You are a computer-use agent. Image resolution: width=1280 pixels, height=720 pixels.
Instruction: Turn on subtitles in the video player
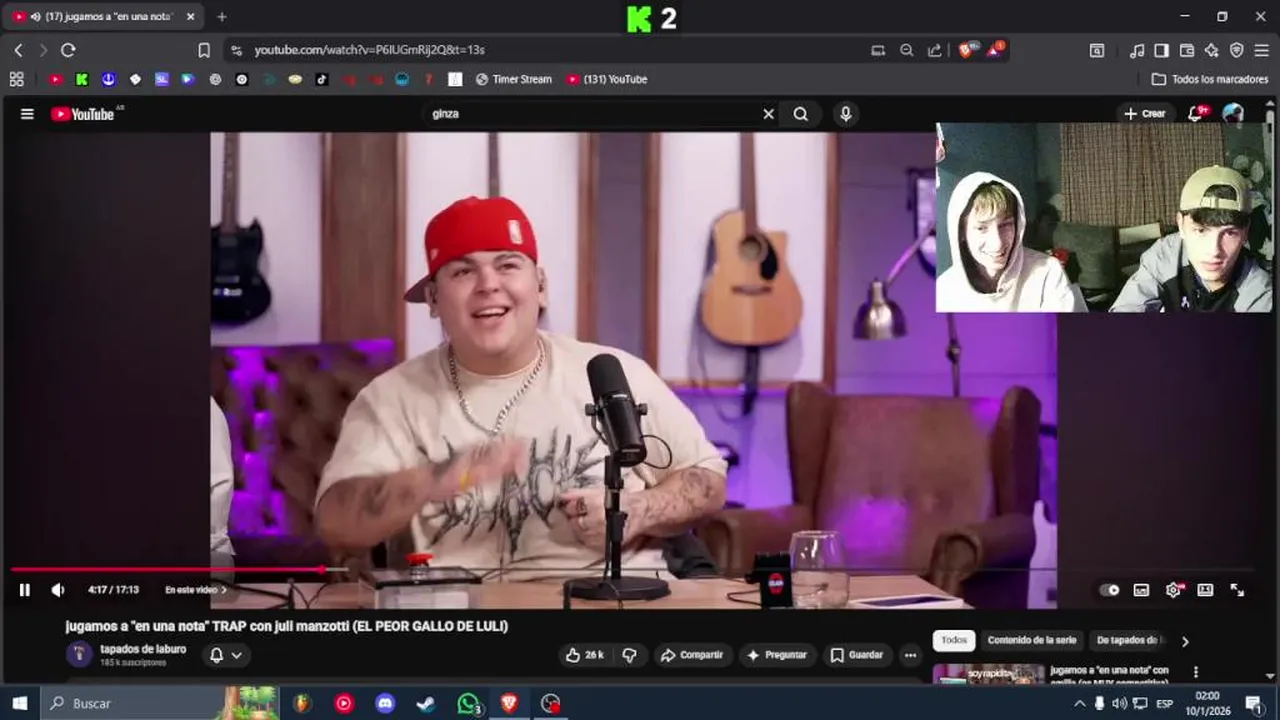1141,590
